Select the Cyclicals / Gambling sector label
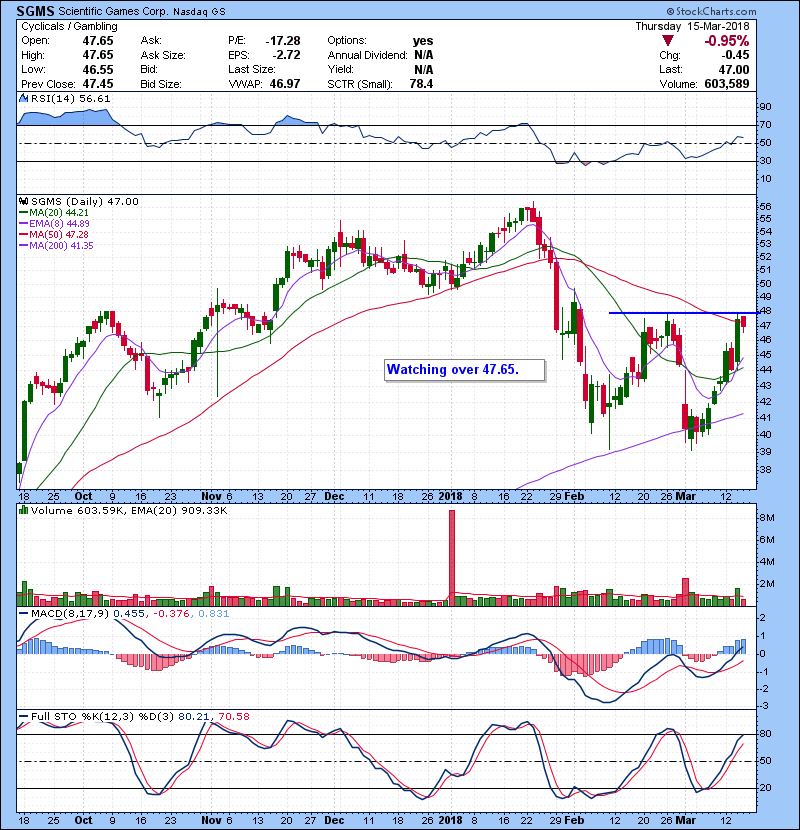Viewport: 800px width, 830px height. point(69,26)
